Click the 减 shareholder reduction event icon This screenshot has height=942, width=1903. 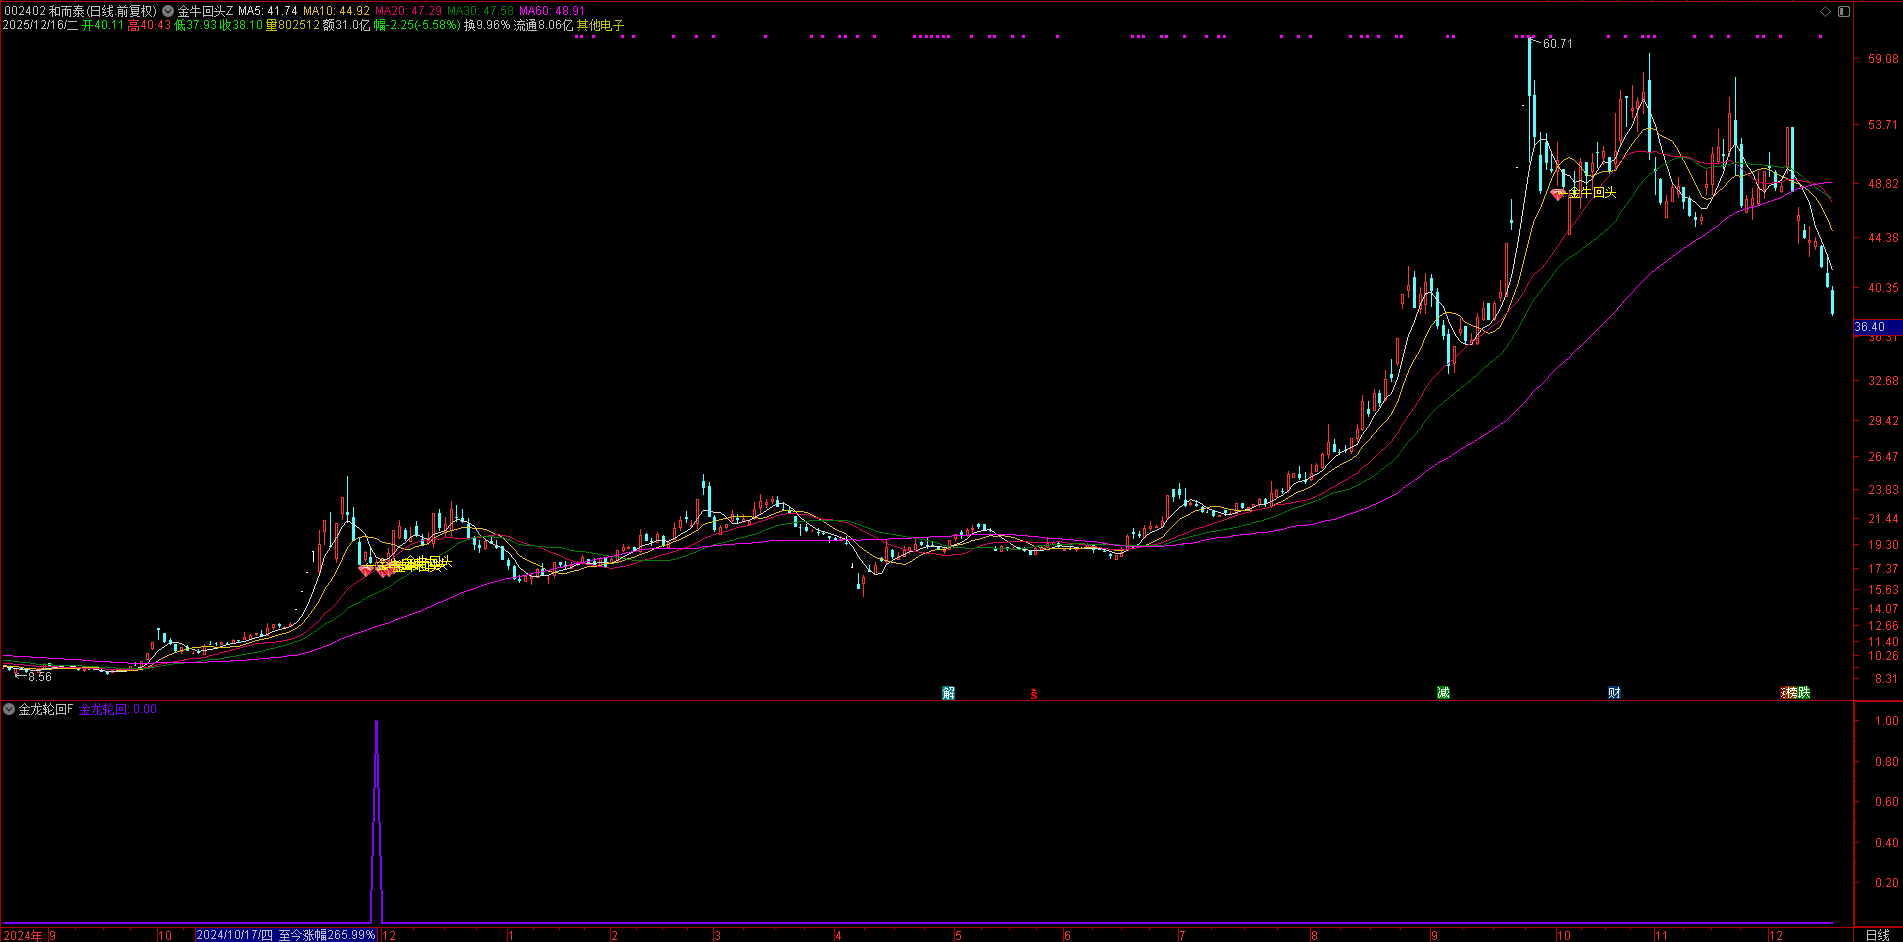(x=1444, y=691)
